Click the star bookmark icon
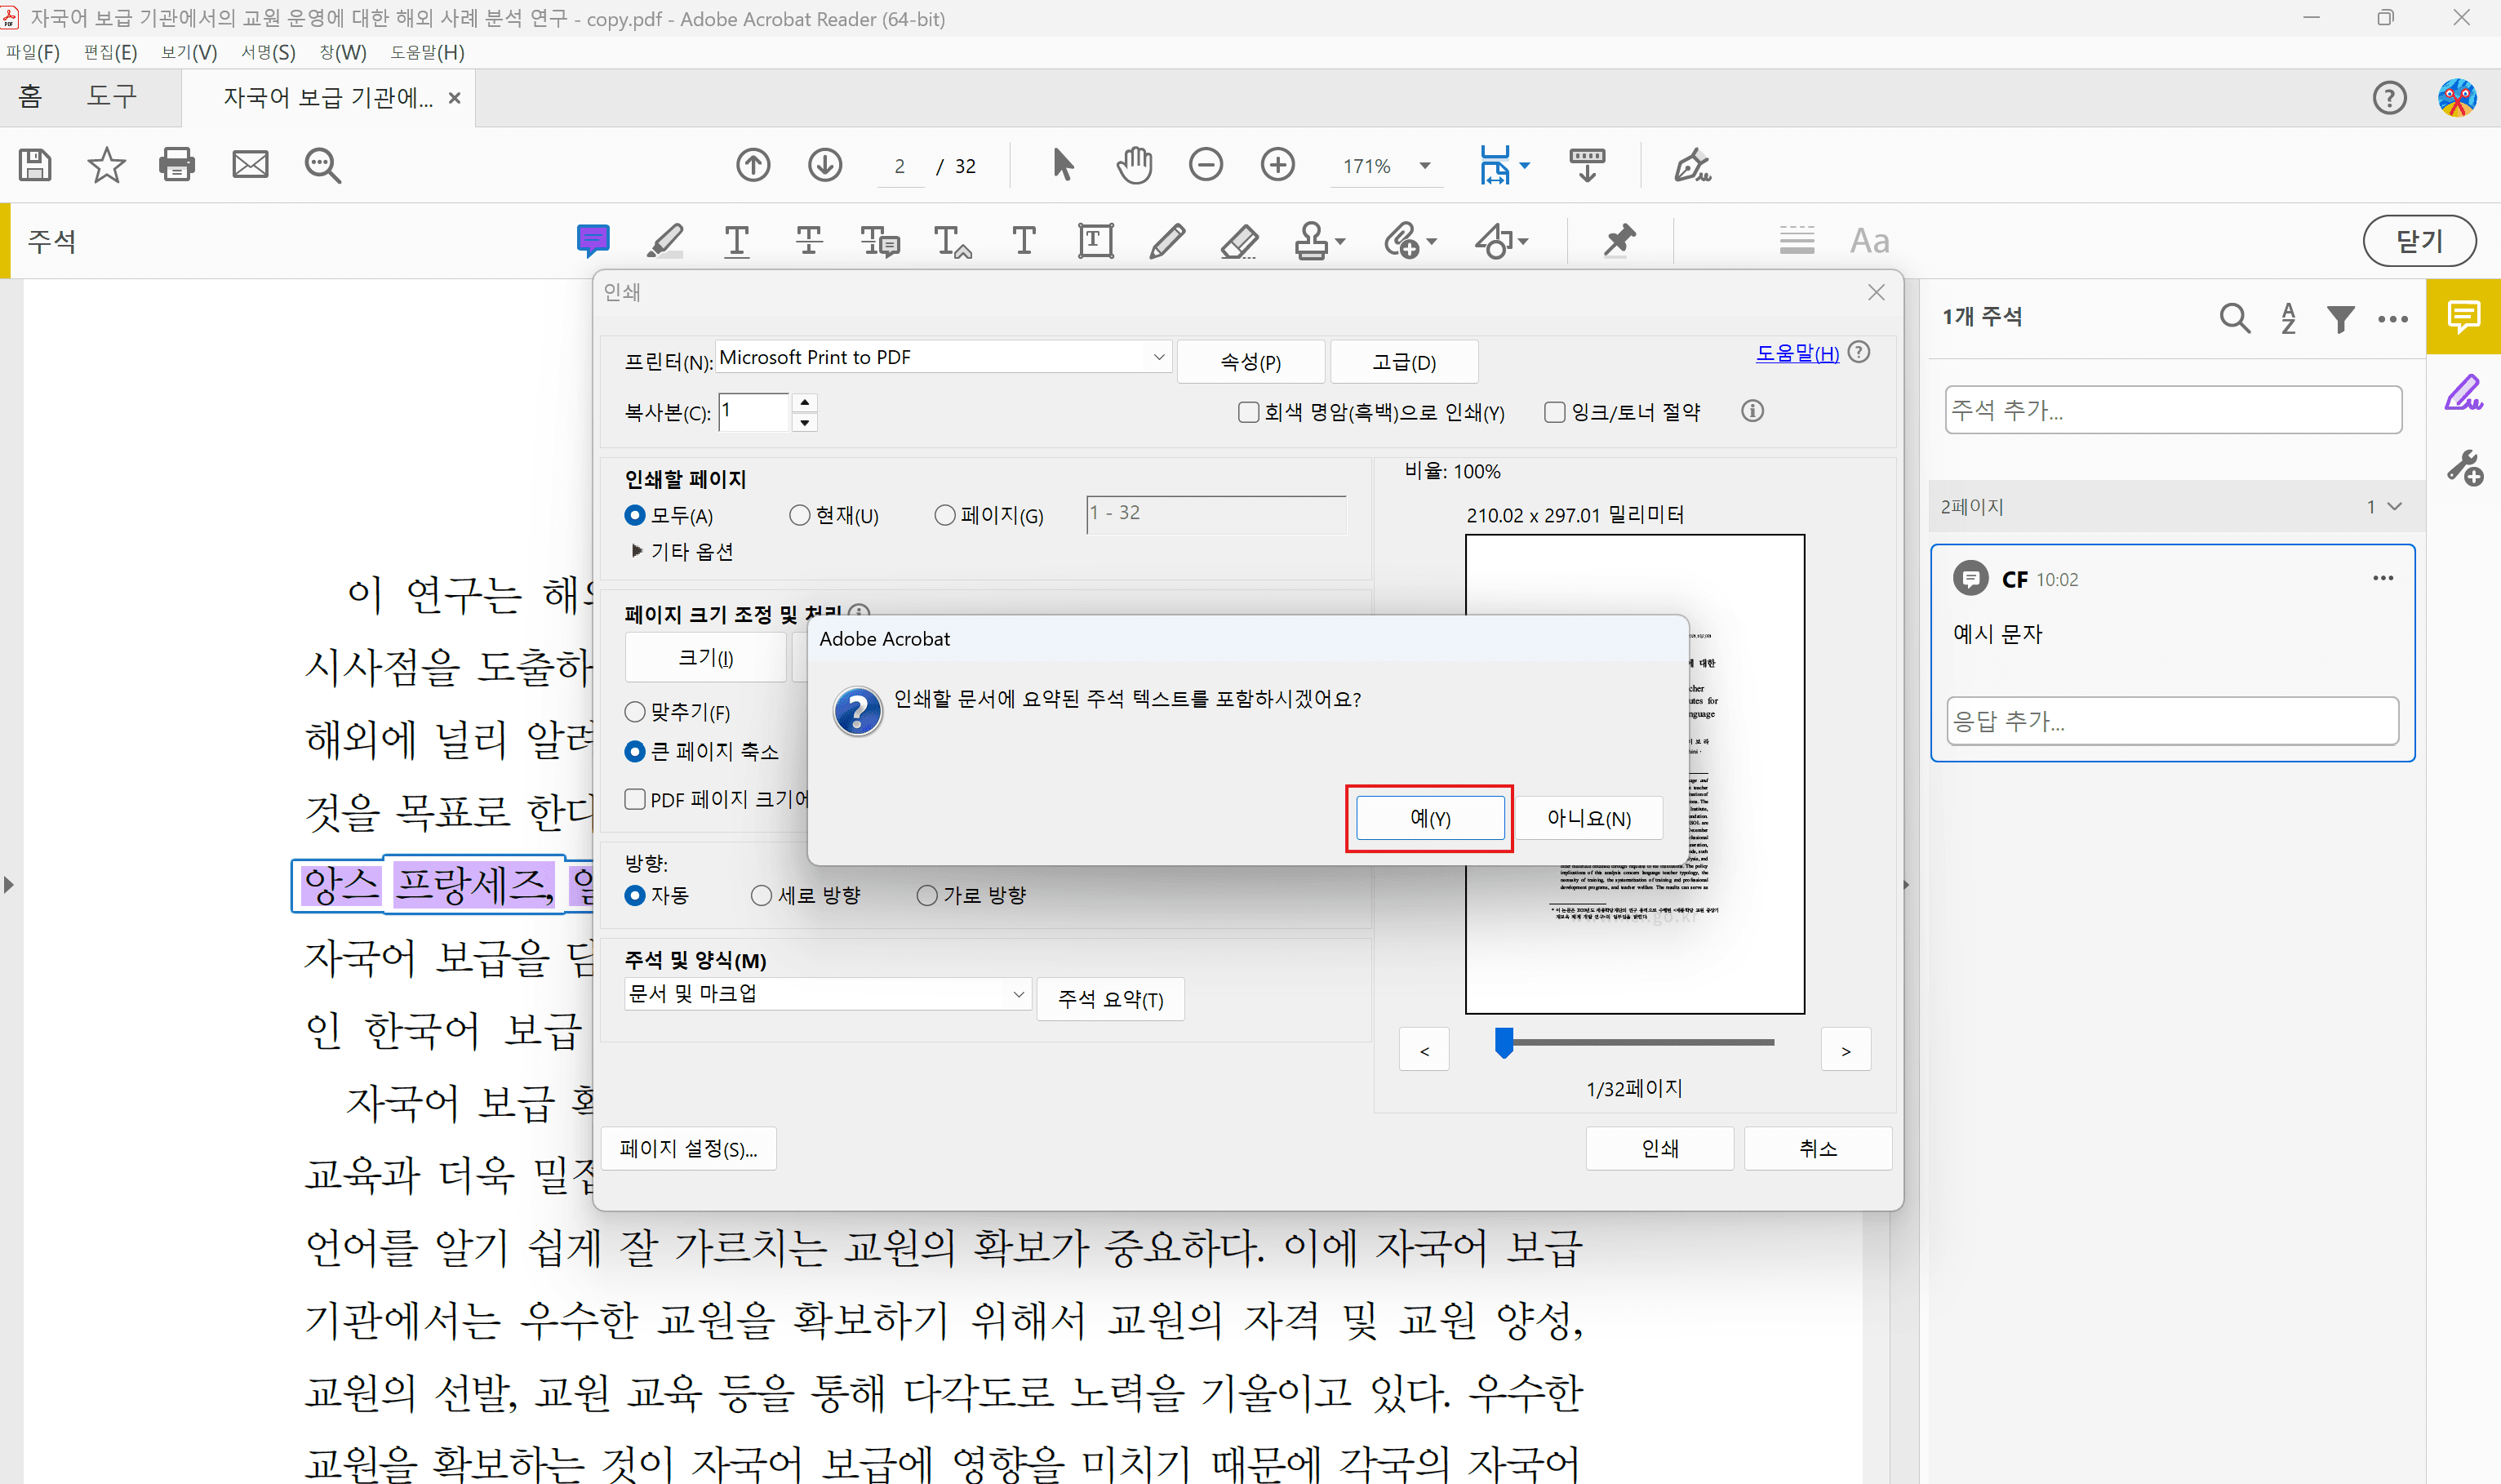The width and height of the screenshot is (2501, 1484). (107, 165)
